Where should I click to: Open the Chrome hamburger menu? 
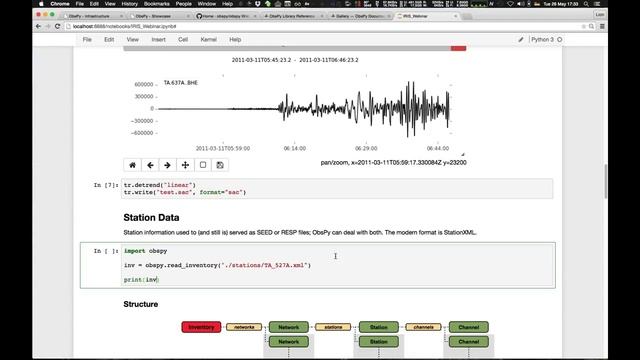click(x=602, y=26)
